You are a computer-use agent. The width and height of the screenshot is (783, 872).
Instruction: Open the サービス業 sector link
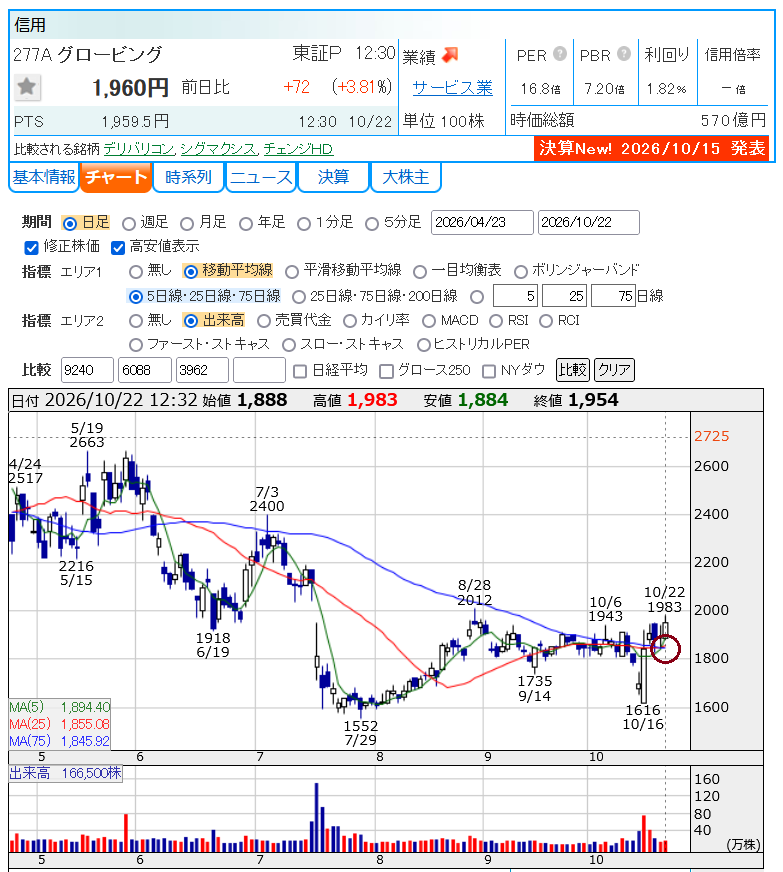[453, 88]
